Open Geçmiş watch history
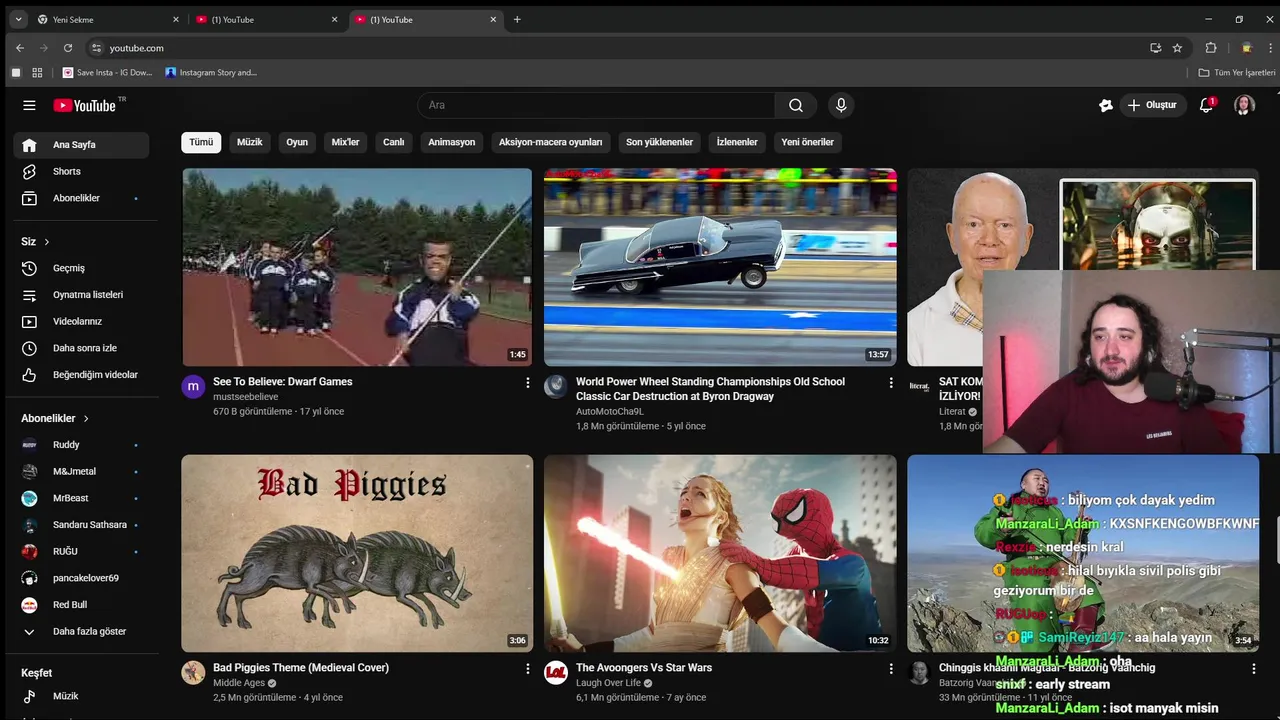 pyautogui.click(x=81, y=268)
